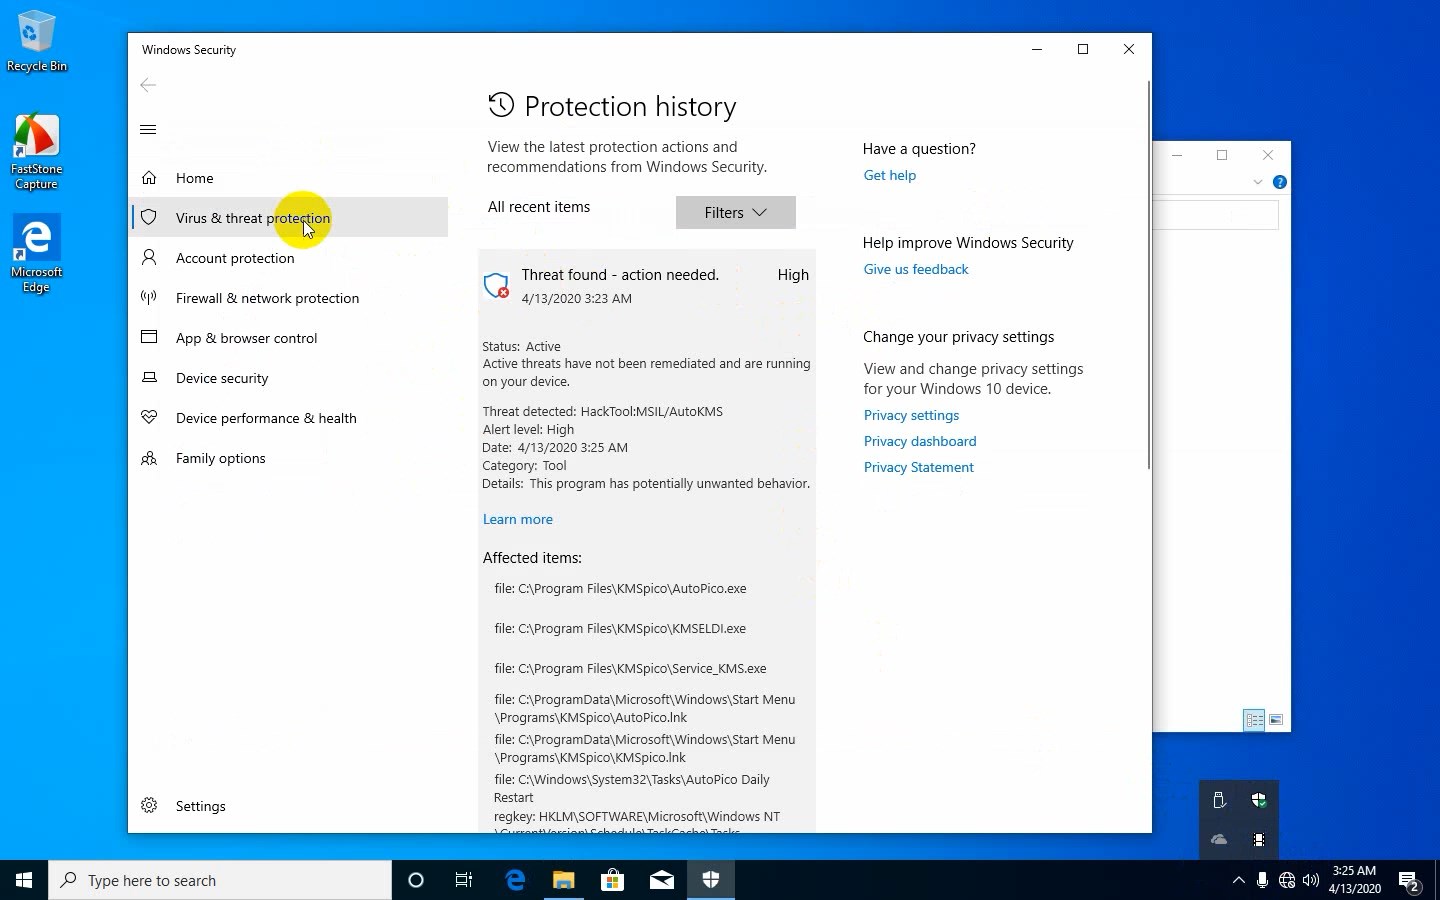Open Recycle Bin desktop icon

click(x=36, y=42)
